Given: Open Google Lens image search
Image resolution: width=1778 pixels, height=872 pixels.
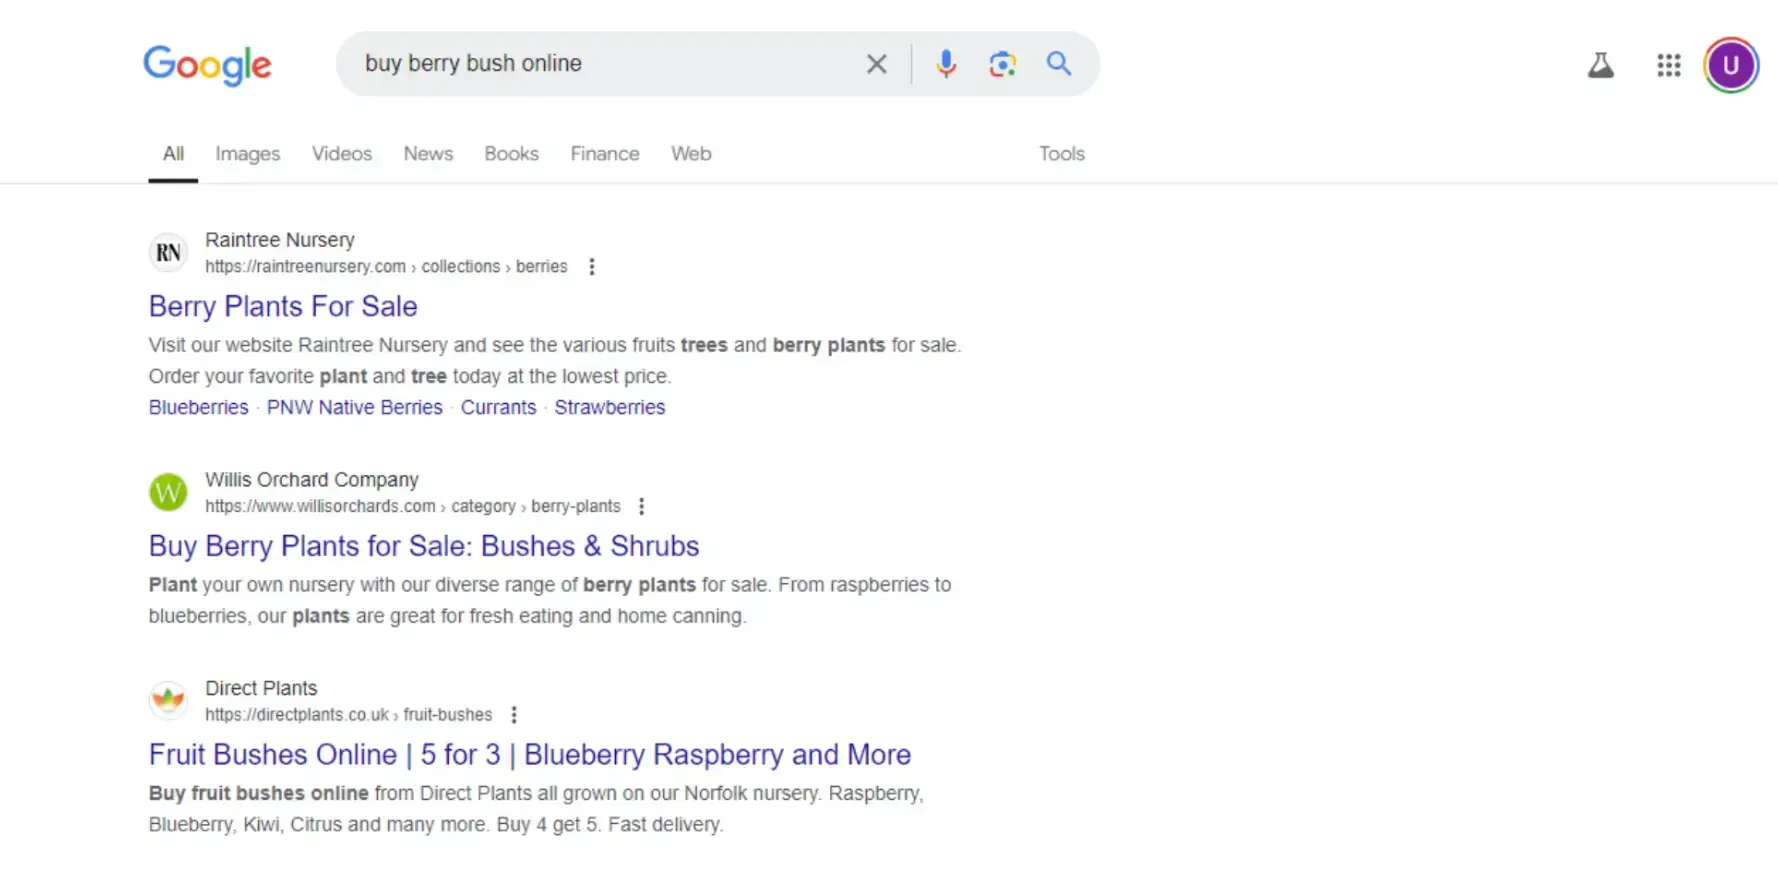Looking at the screenshot, I should pyautogui.click(x=1002, y=64).
